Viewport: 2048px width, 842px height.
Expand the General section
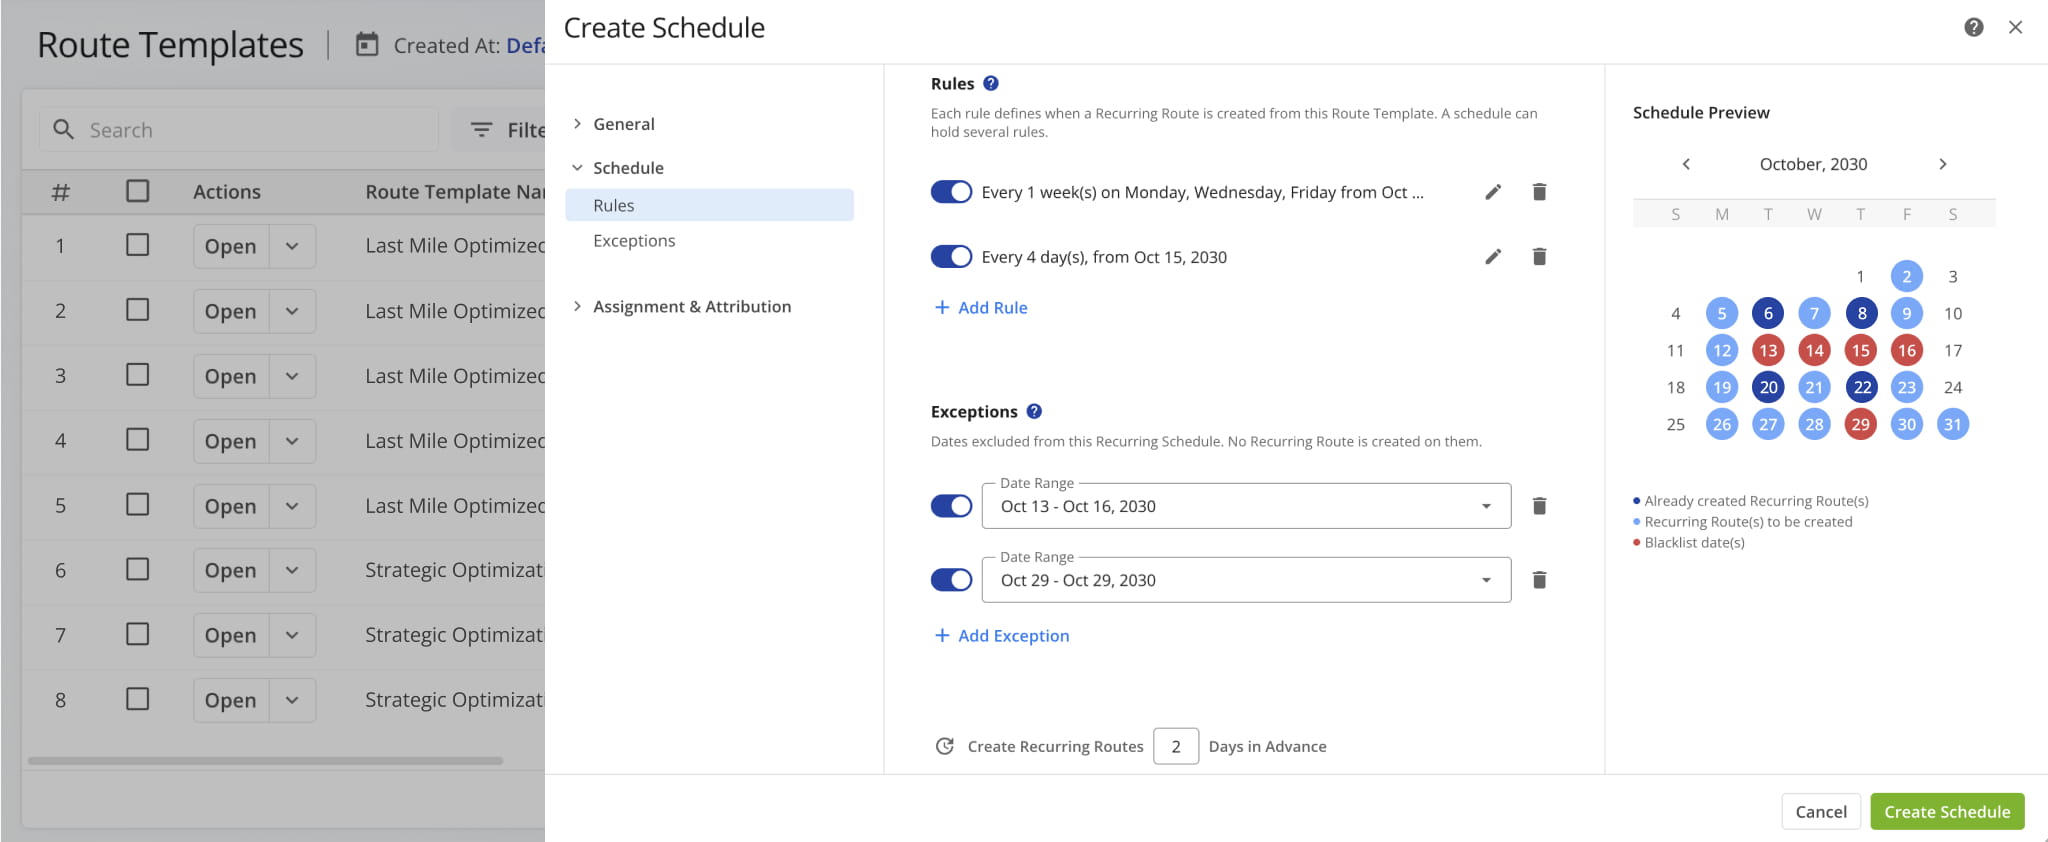click(x=614, y=124)
